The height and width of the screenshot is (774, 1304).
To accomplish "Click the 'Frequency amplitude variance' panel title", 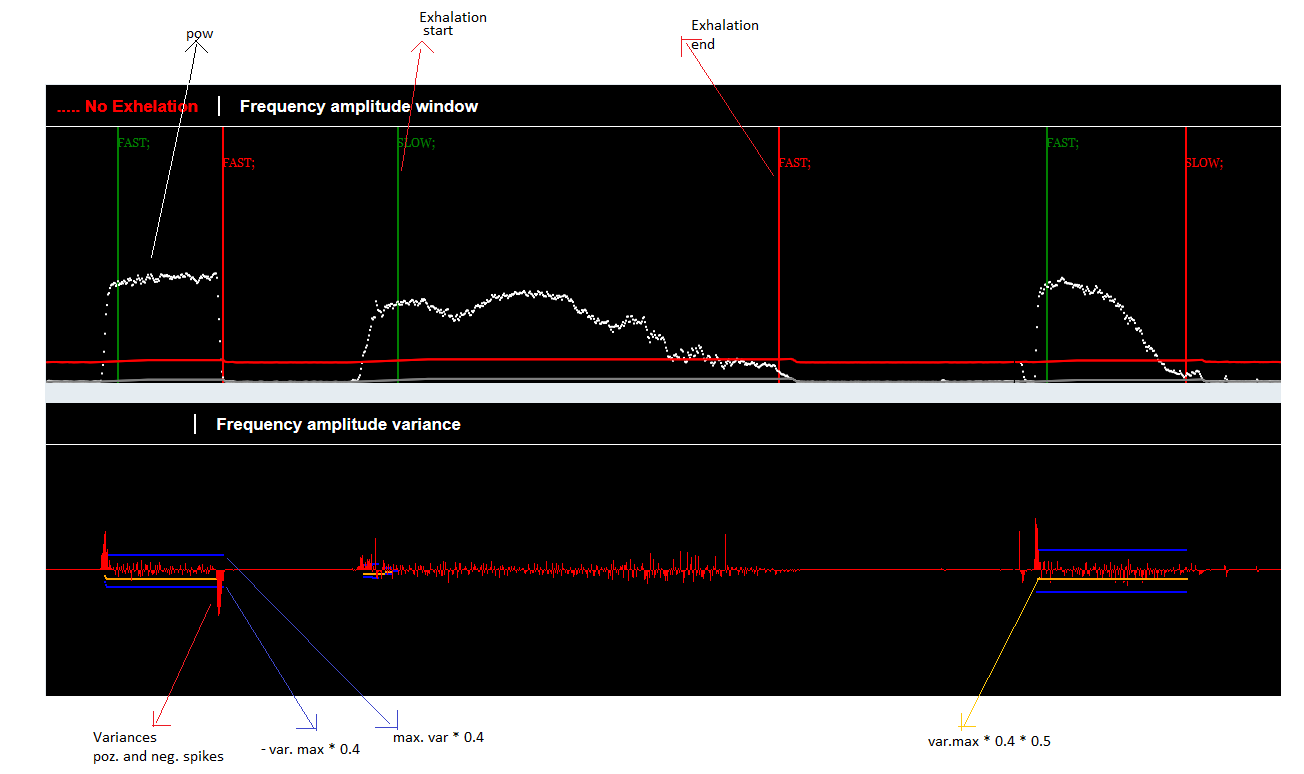I will pos(338,424).
